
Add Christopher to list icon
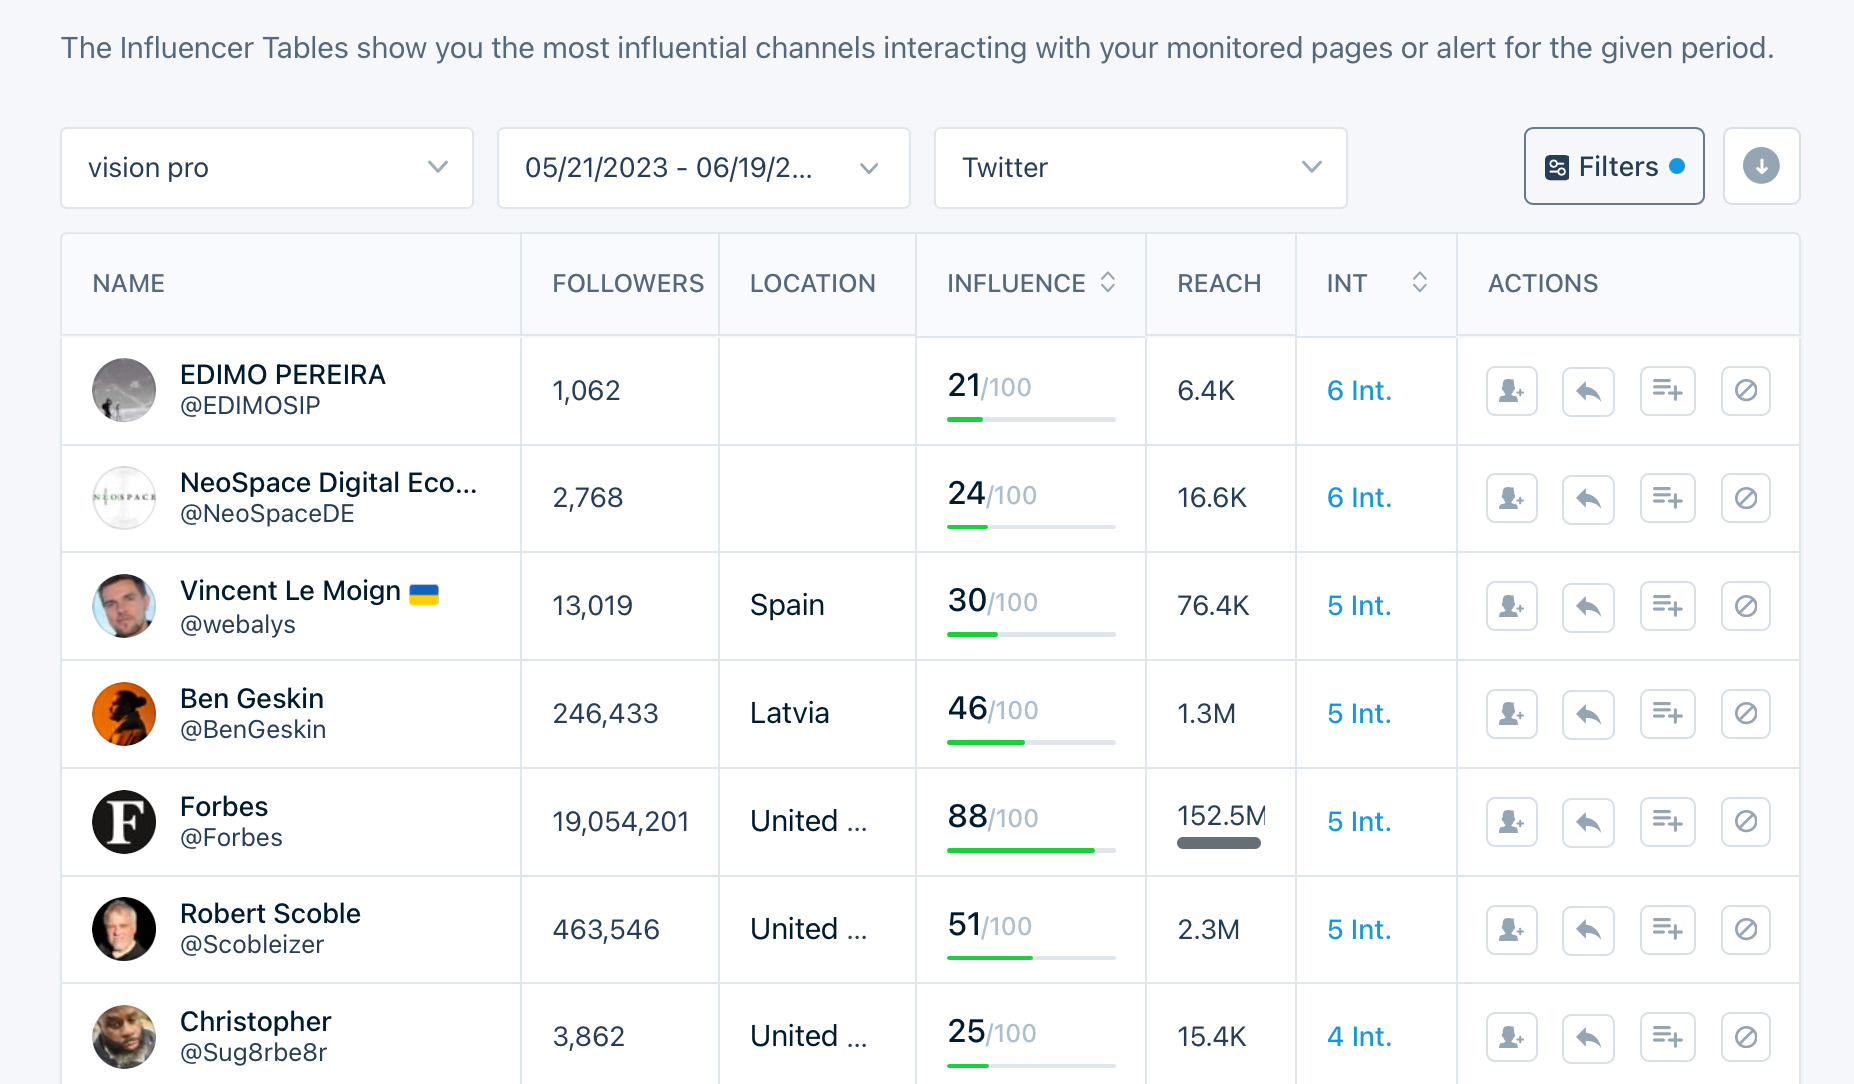click(1667, 1037)
